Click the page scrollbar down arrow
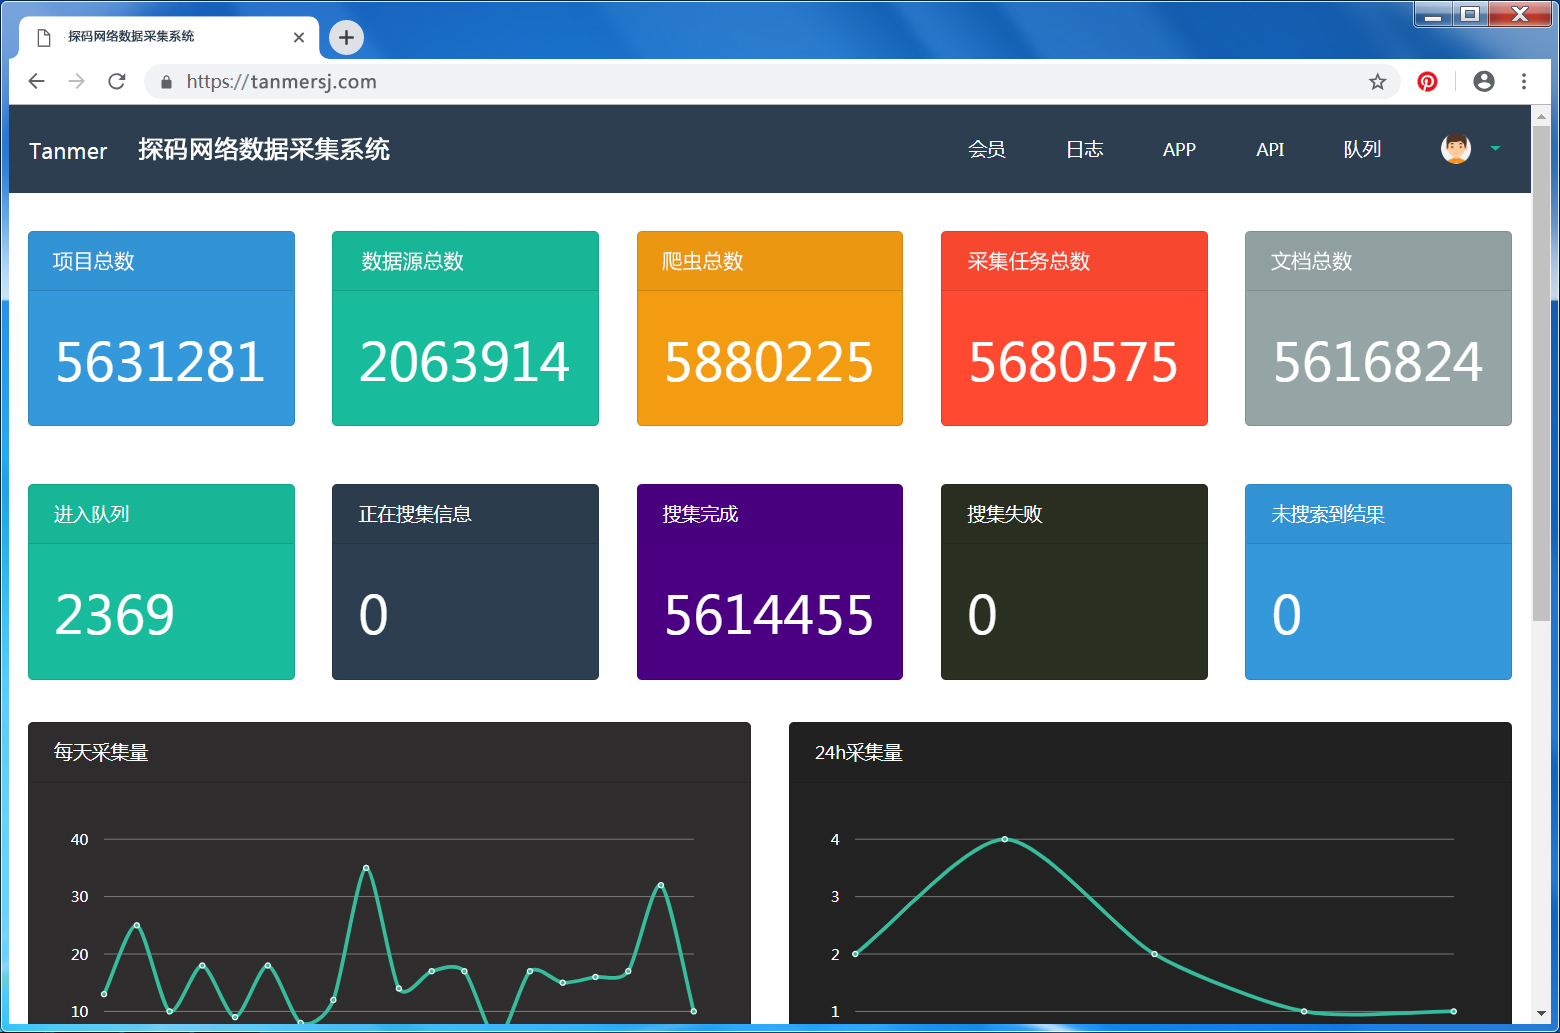 1541,1014
